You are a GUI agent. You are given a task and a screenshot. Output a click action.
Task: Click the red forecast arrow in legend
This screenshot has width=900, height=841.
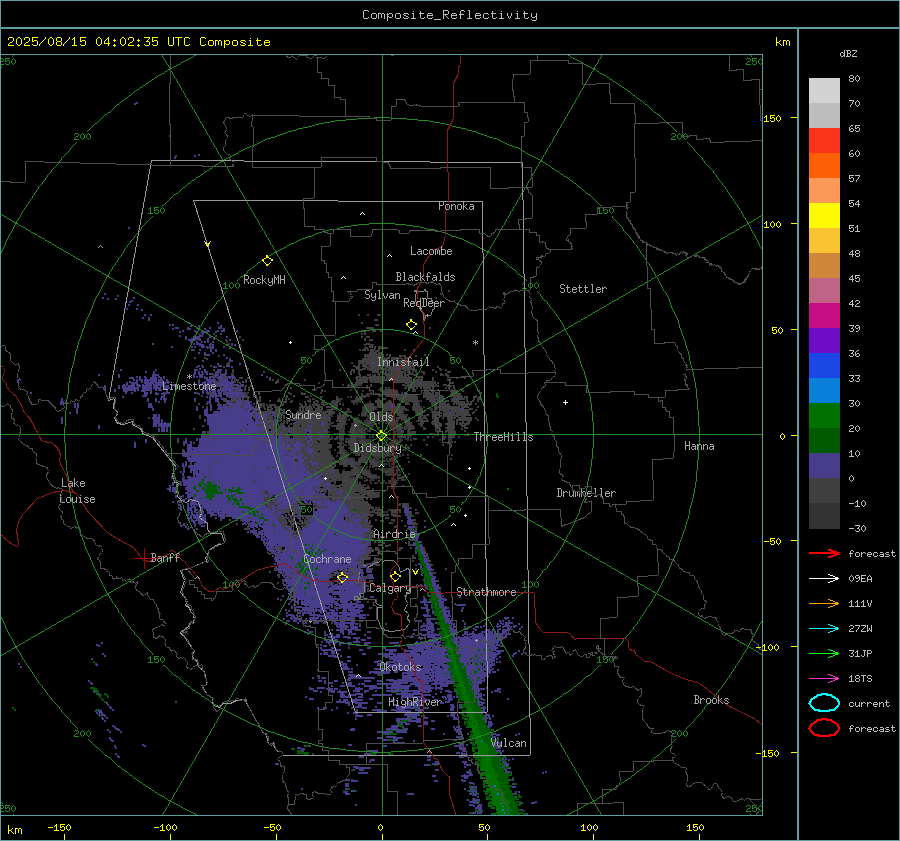(x=824, y=553)
